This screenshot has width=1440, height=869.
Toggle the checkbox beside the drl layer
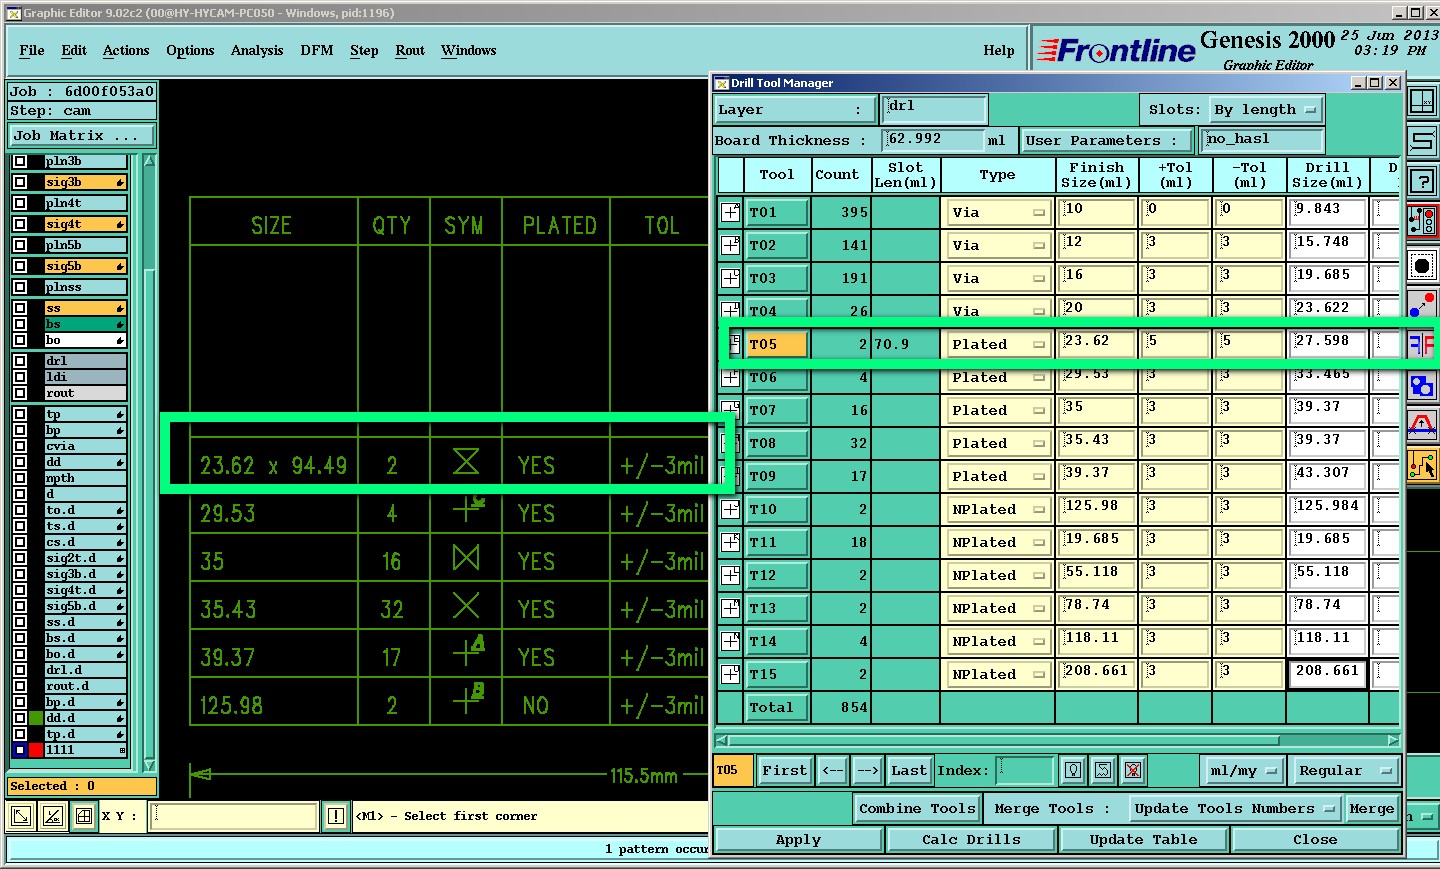(x=20, y=361)
